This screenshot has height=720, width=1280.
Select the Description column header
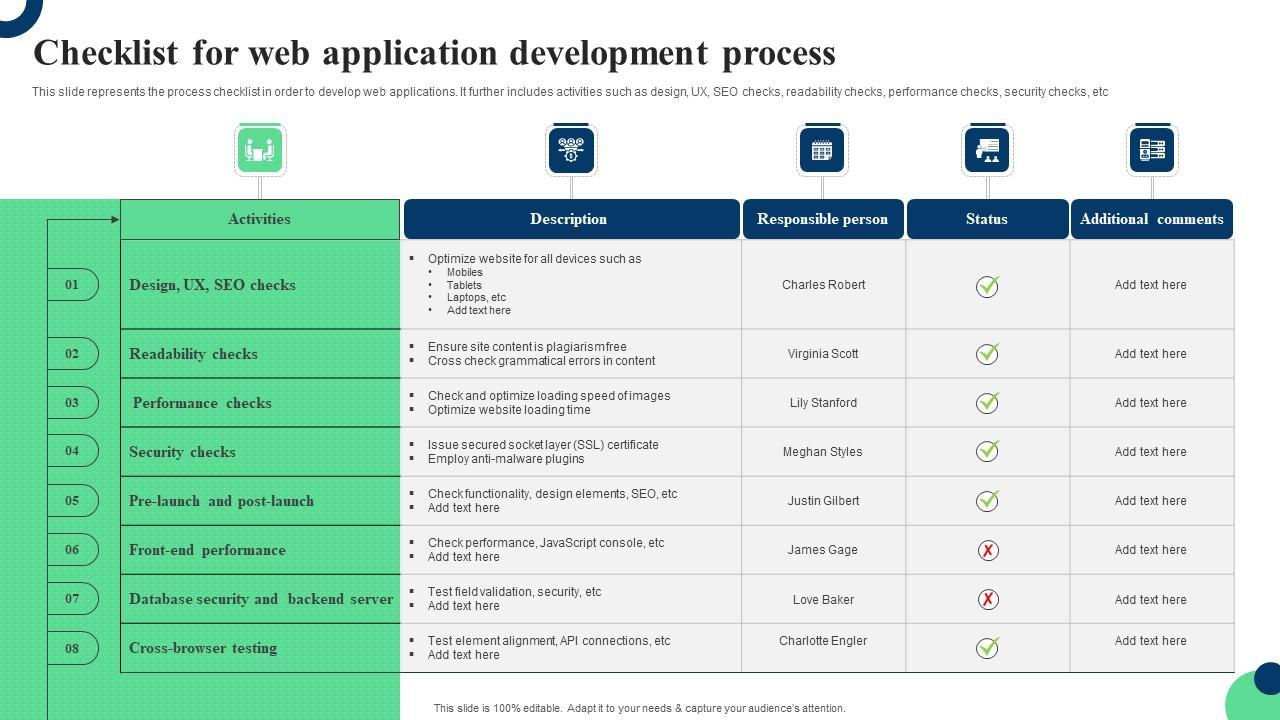pos(571,219)
